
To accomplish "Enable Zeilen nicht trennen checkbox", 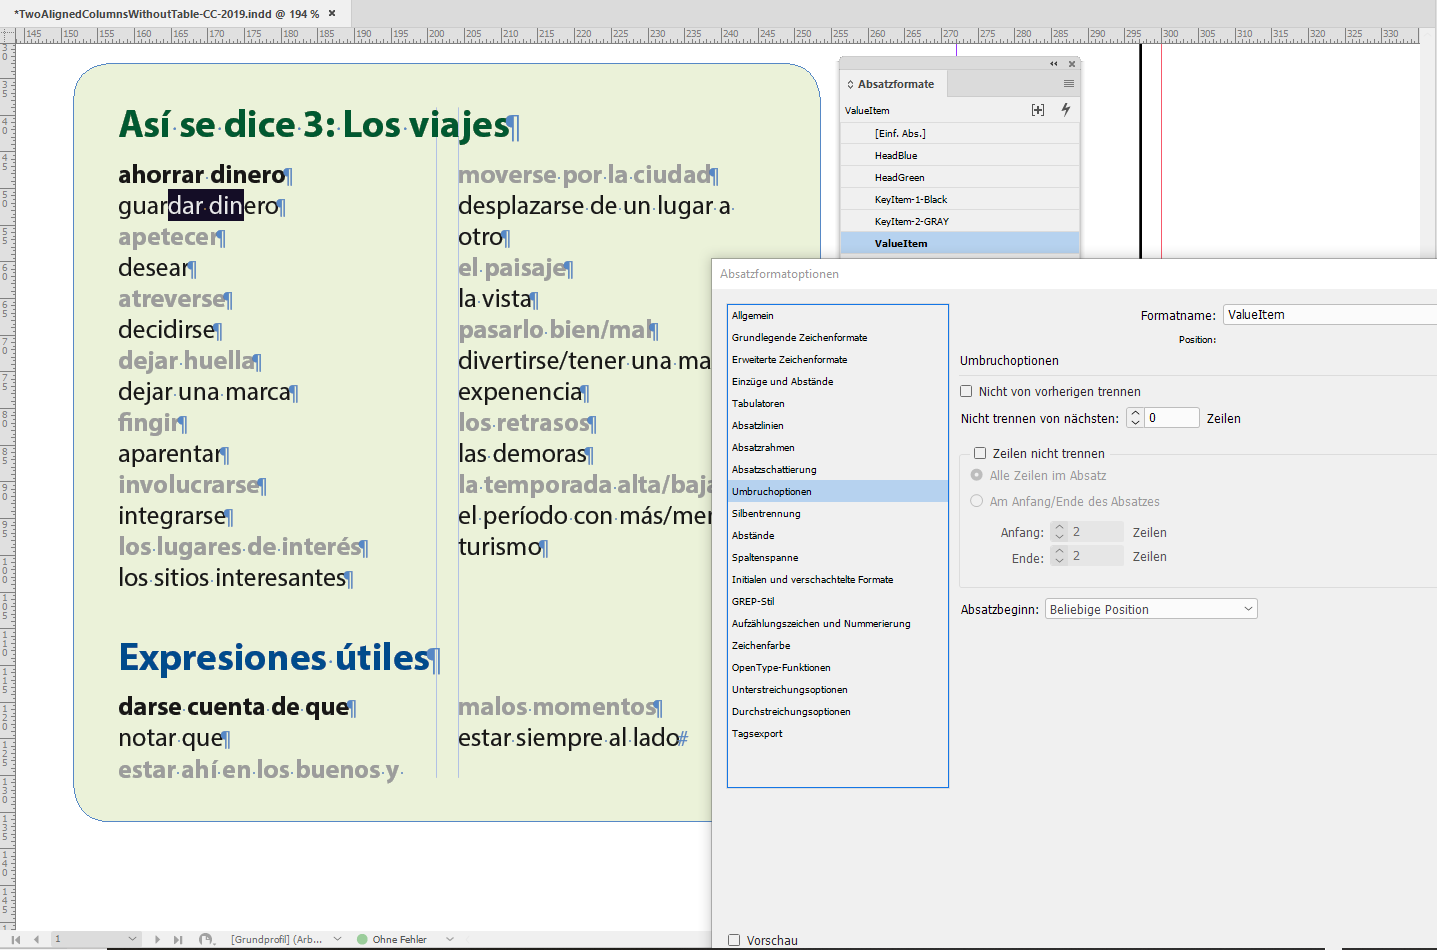I will (980, 453).
